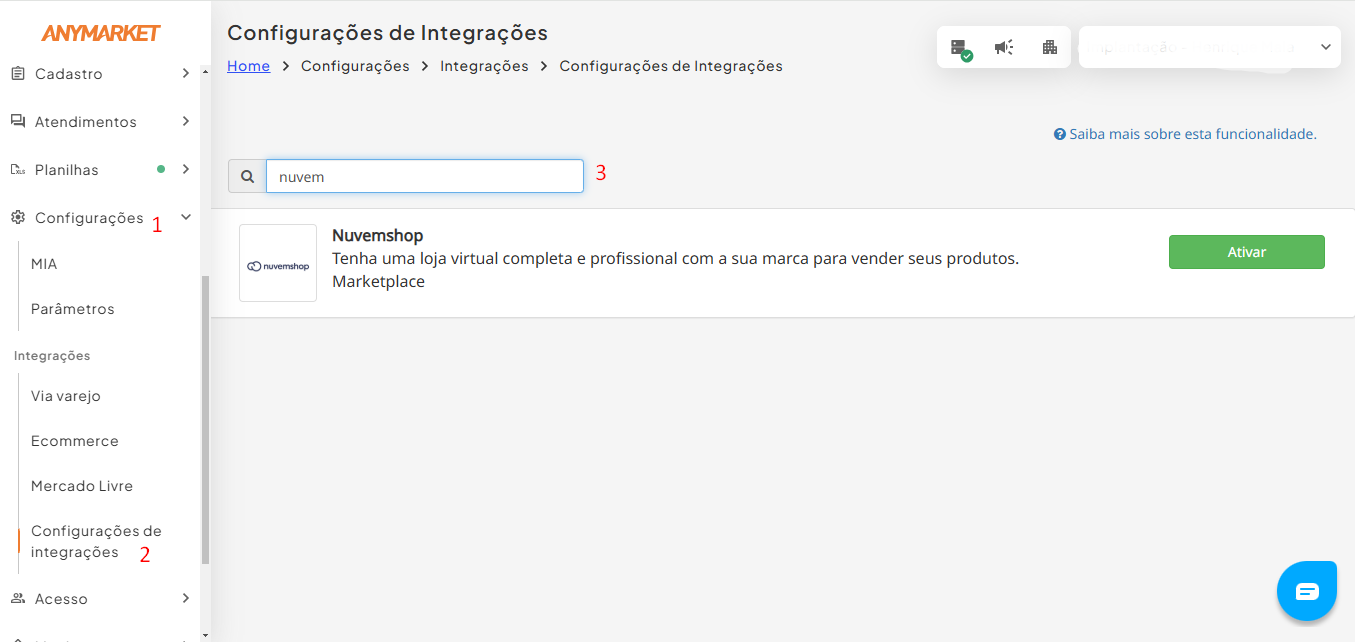This screenshot has width=1355, height=642.
Task: Click the Planilhas green status dot
Action: [161, 169]
